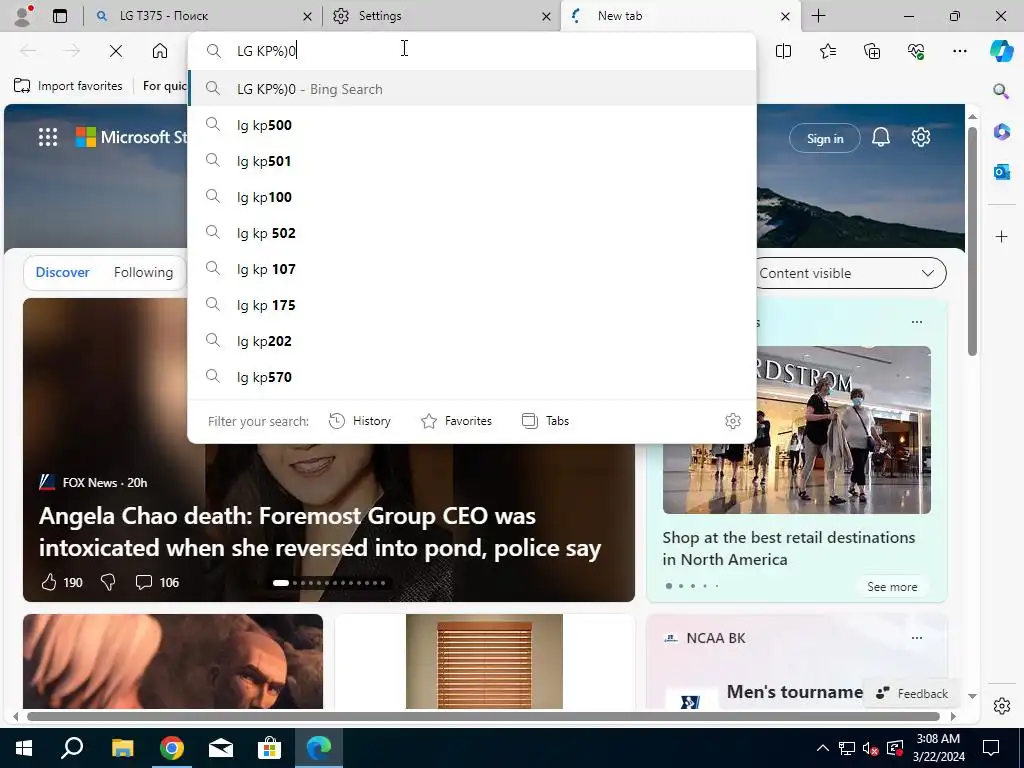Choose the lg kp 502 suggestion

pos(472,232)
